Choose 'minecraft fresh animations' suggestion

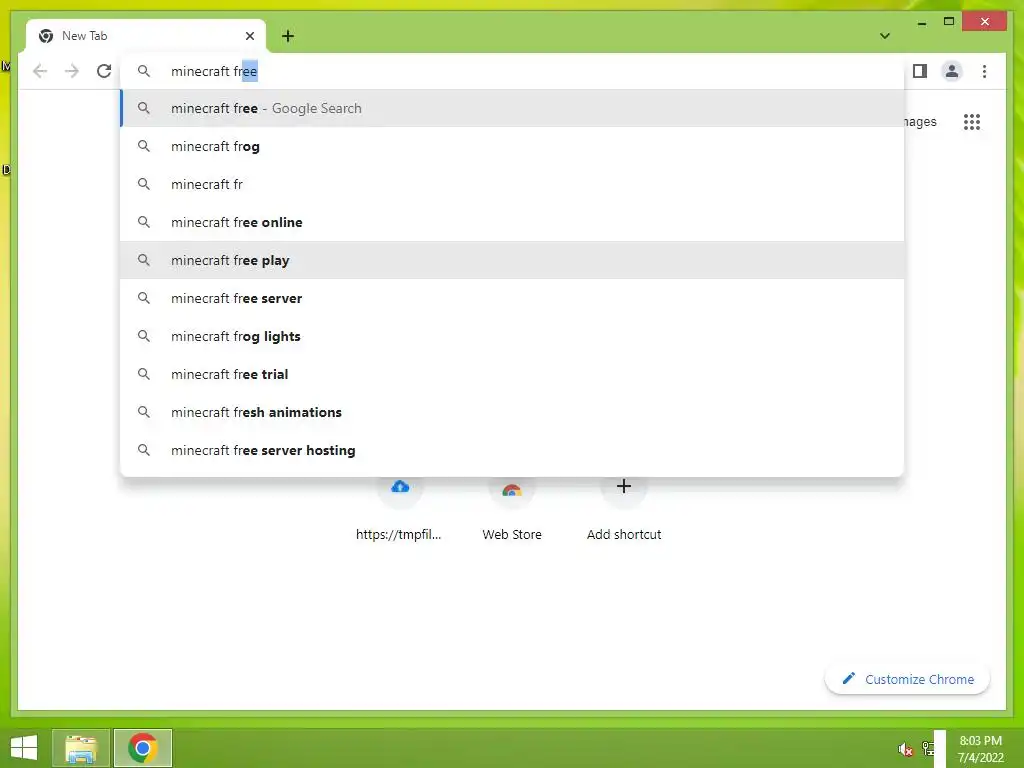(x=513, y=412)
